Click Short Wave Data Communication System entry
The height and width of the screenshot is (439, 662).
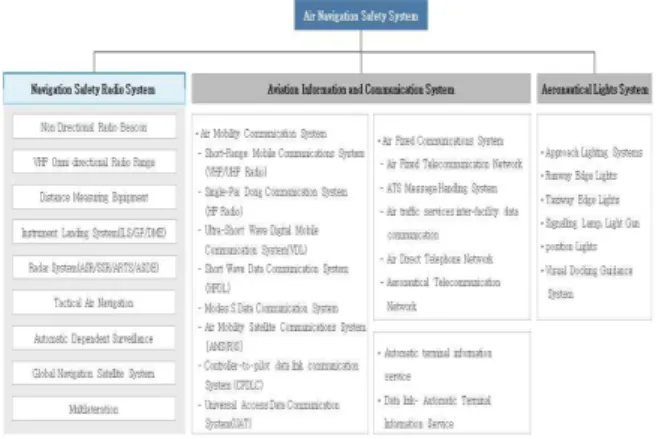click(274, 278)
